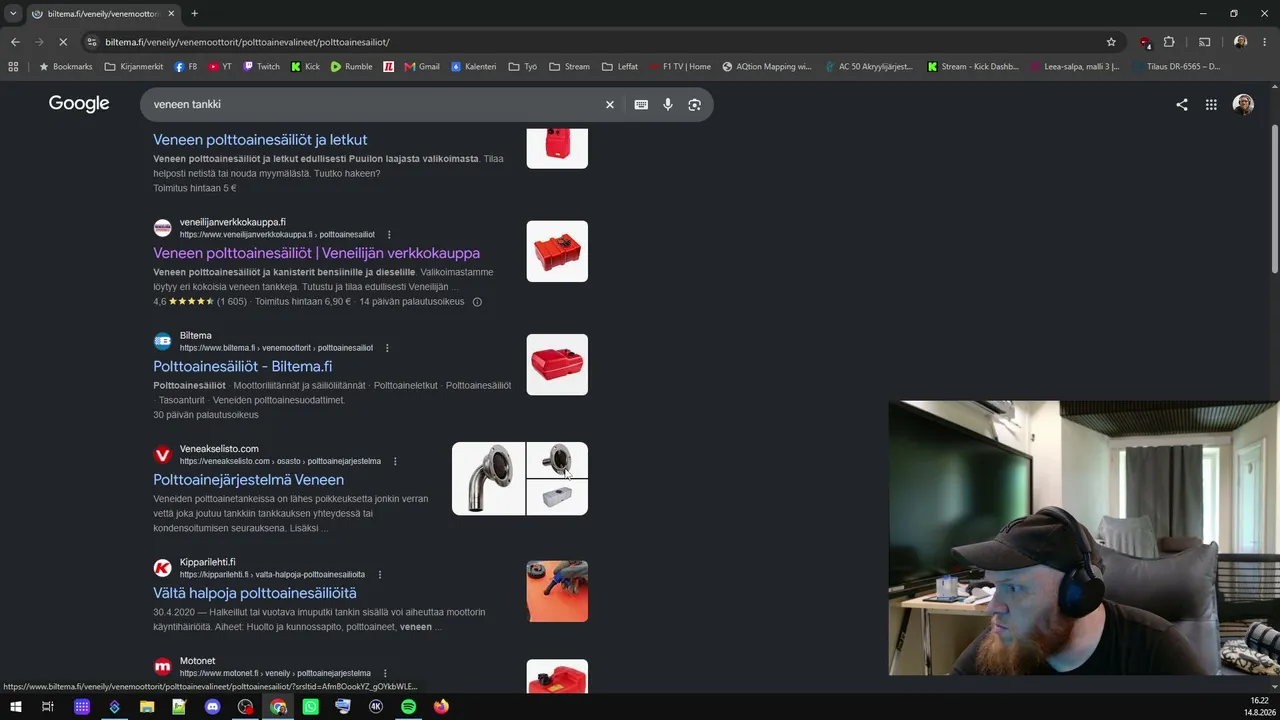Stop loading the current page
This screenshot has height=720, width=1280.
[x=63, y=42]
